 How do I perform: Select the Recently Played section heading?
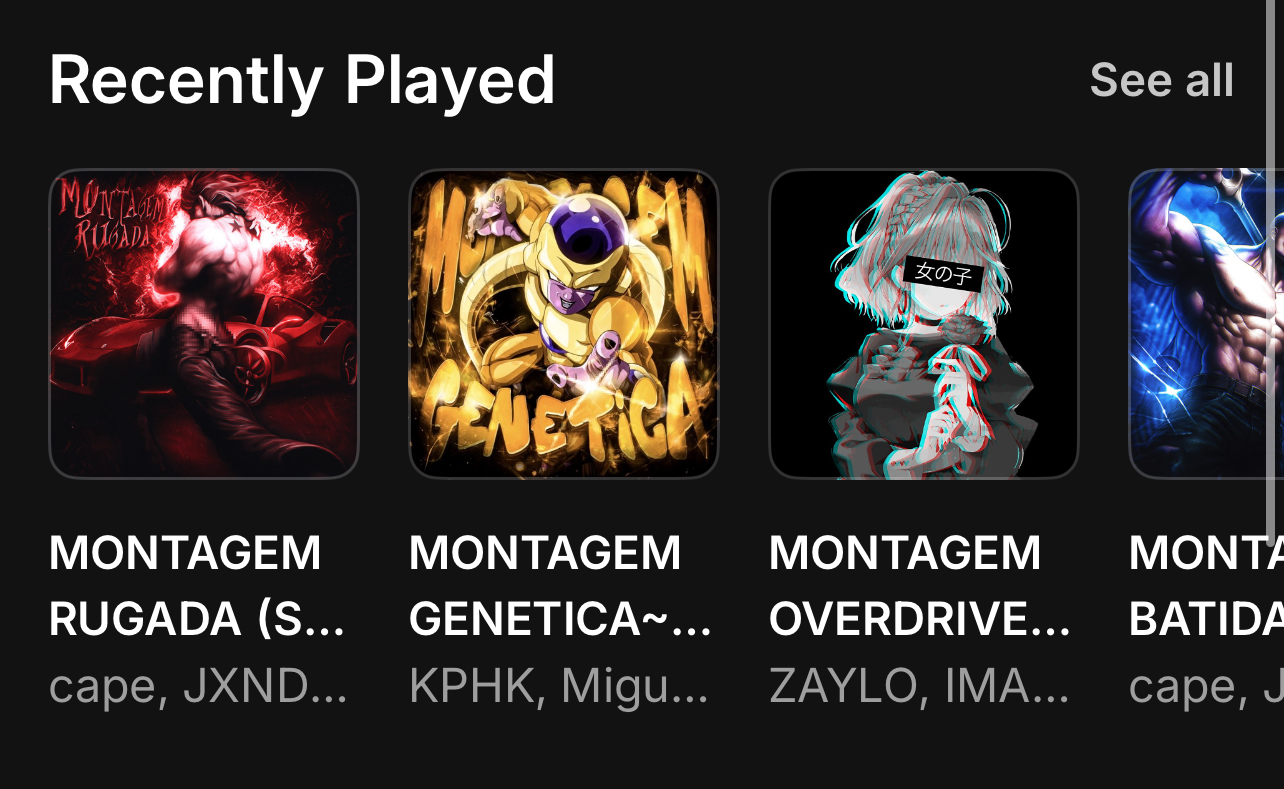click(x=302, y=80)
